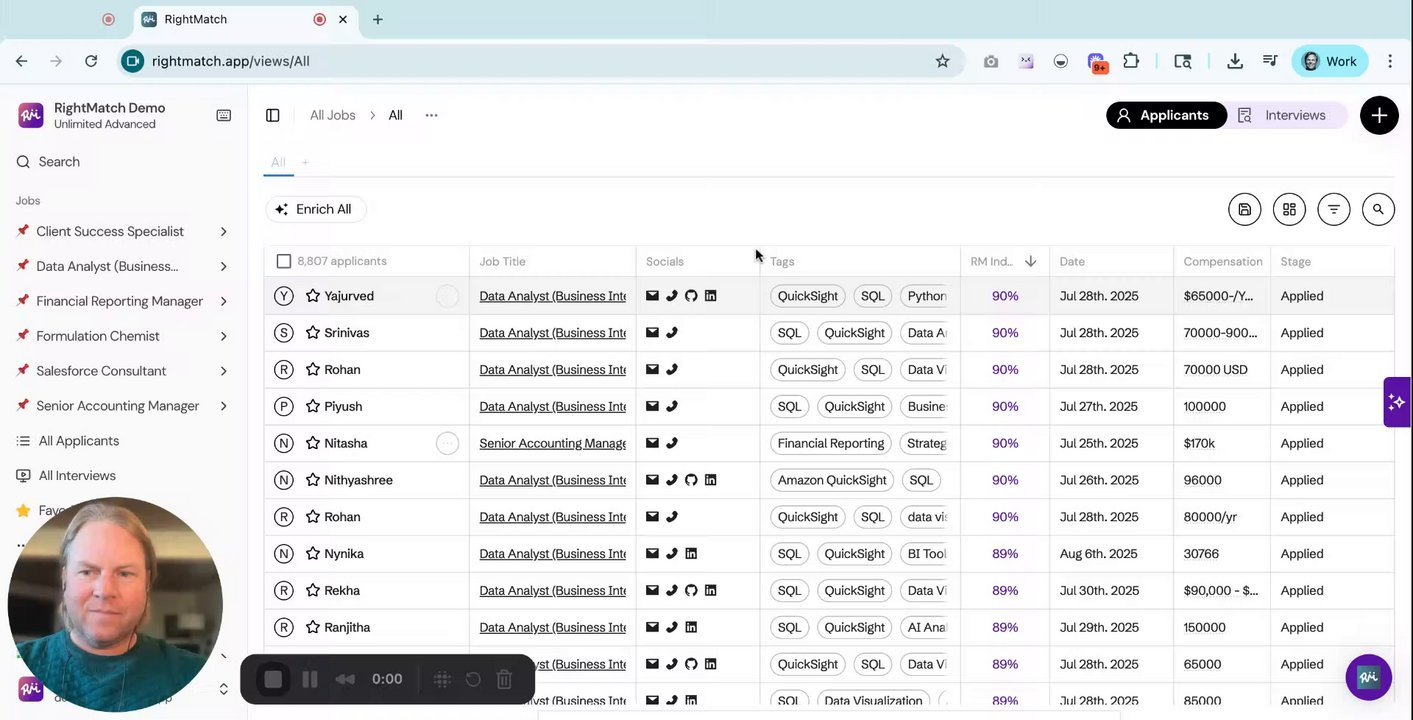
Task: Favorite Nynika with the star
Action: click(313, 554)
